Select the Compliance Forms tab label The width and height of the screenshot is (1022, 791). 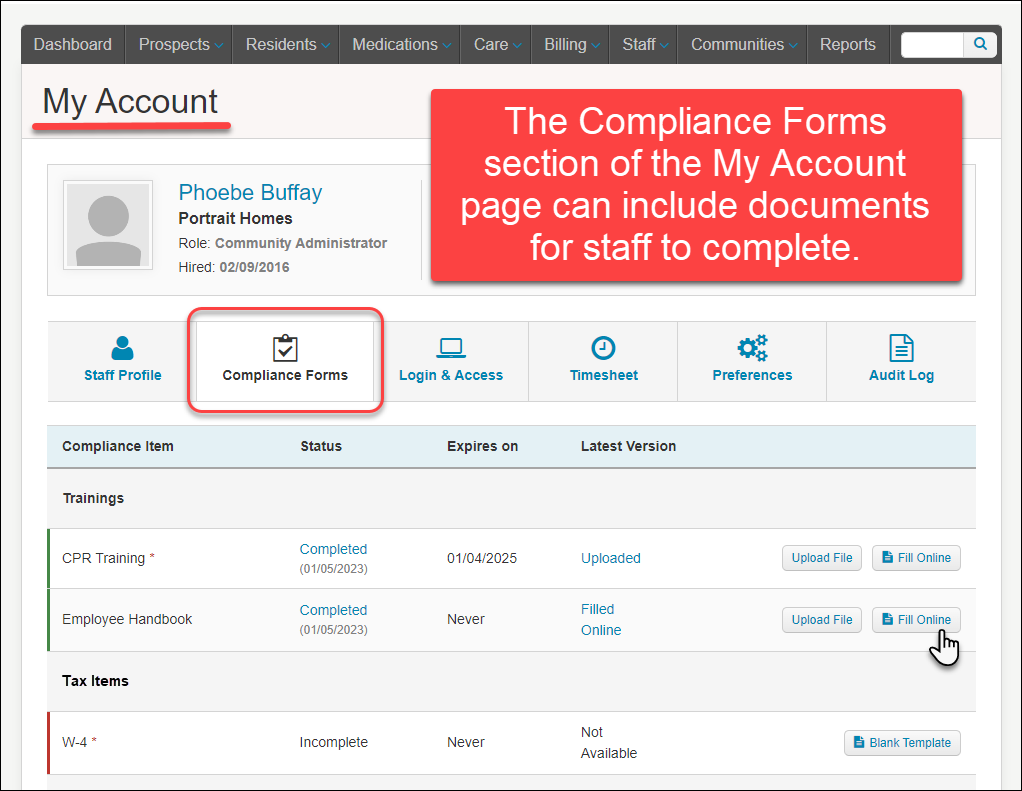pos(285,375)
